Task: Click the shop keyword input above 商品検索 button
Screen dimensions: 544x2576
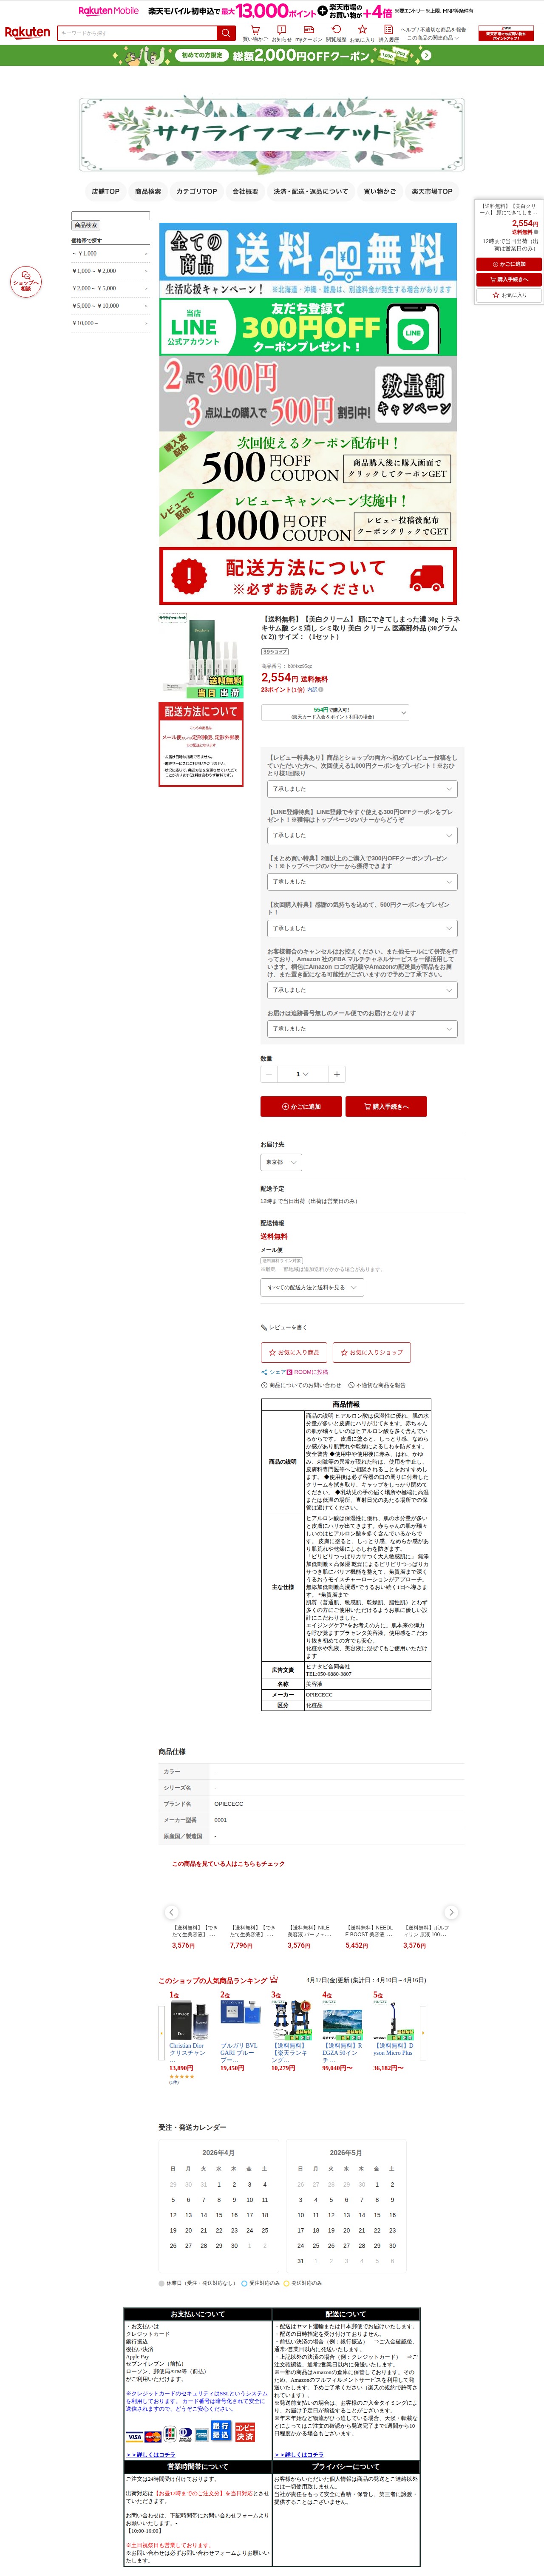Action: coord(110,215)
